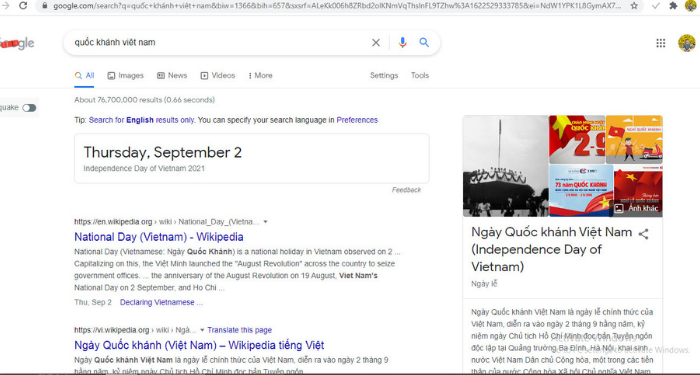Switch to Images tab

point(125,75)
